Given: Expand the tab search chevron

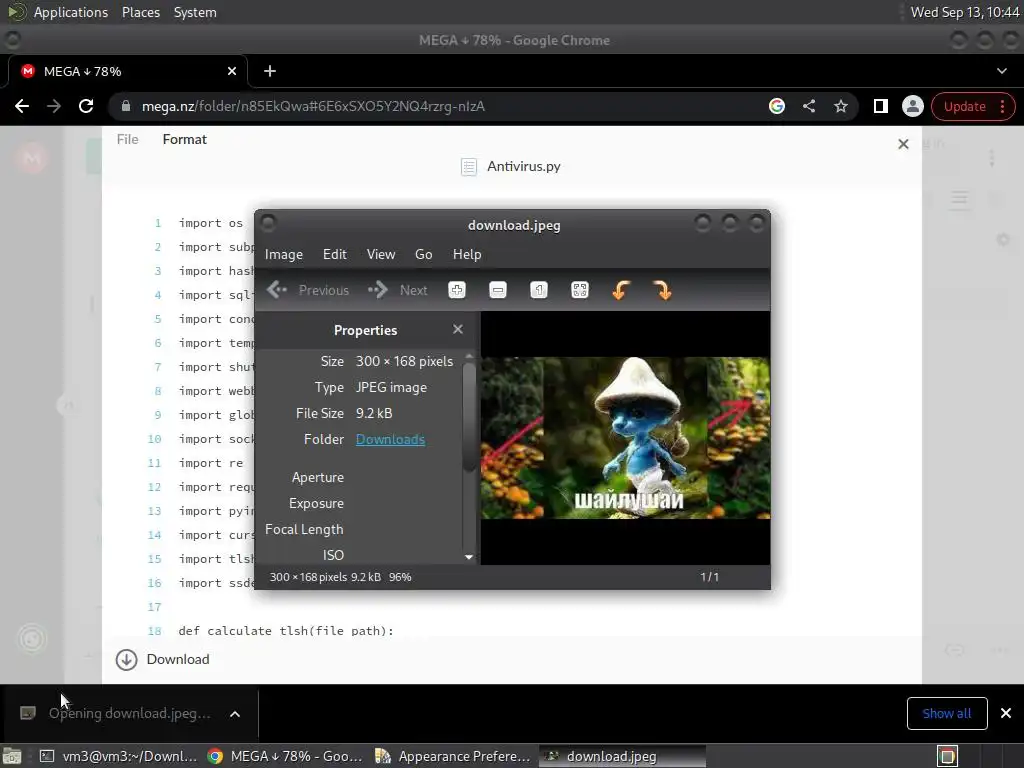Looking at the screenshot, I should [x=1002, y=71].
